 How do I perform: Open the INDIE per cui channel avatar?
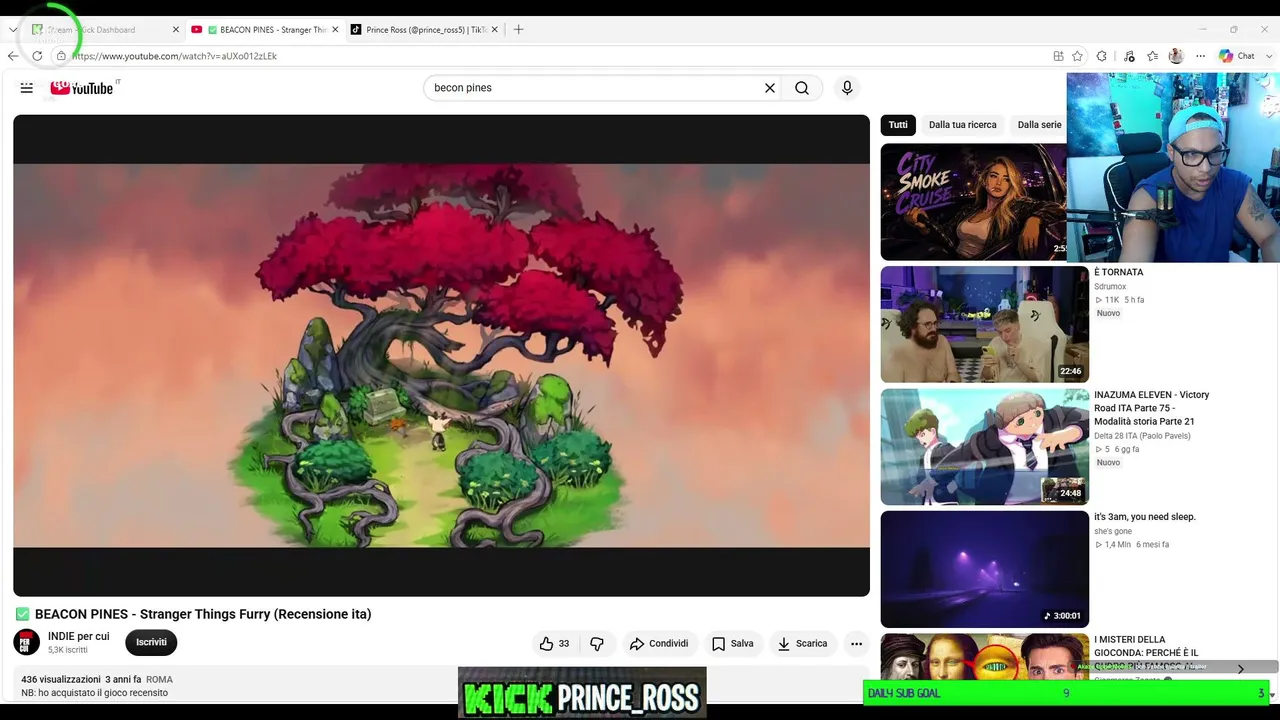[x=27, y=642]
